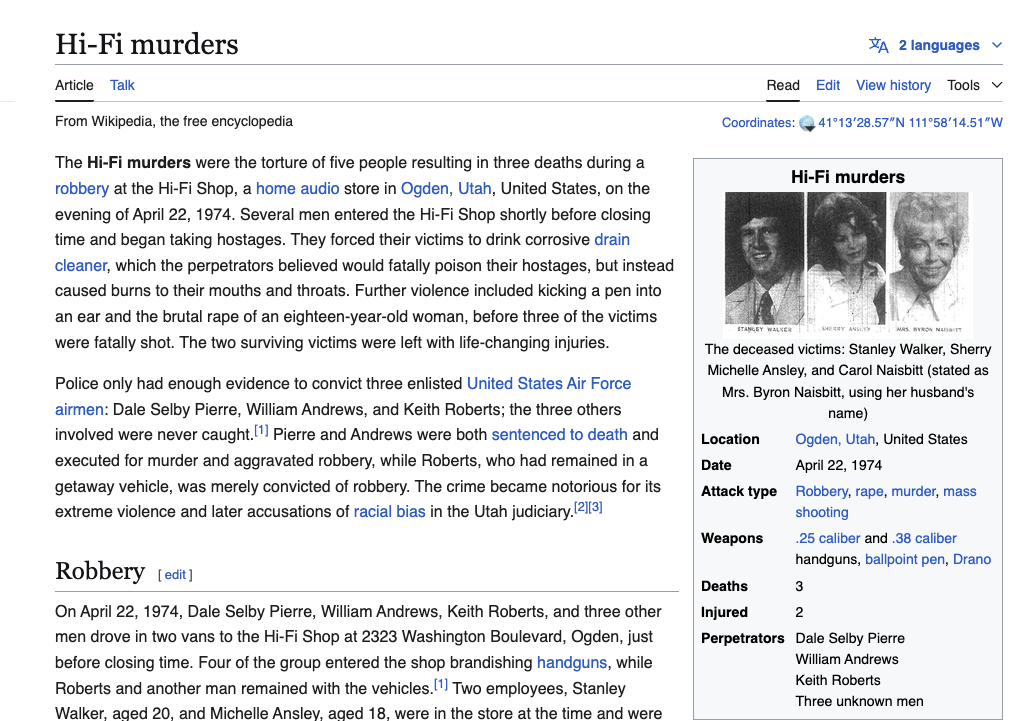Open the United States Air Force link
Viewport: 1029px width, 721px height.
[549, 383]
